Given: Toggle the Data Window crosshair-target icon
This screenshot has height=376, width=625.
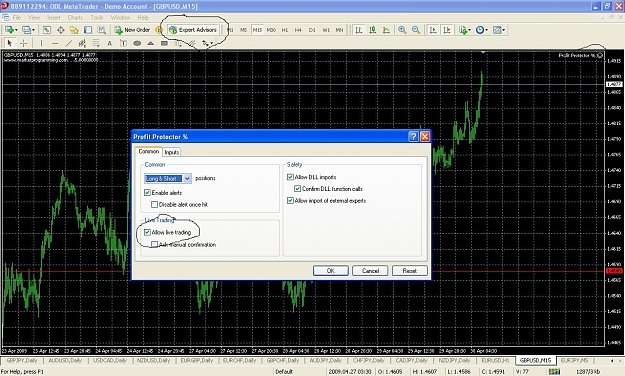Looking at the screenshot, I should coord(61,30).
